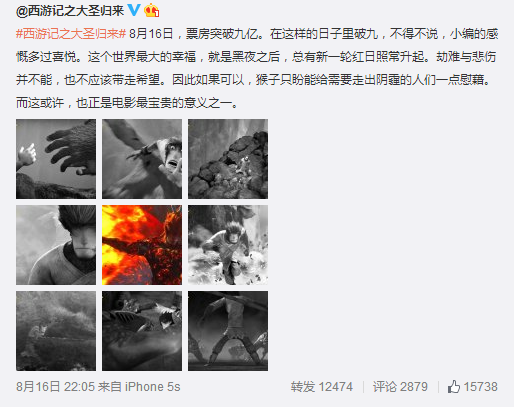
Task: Open the thumbnail of the monkey running through debris
Action: click(x=228, y=245)
